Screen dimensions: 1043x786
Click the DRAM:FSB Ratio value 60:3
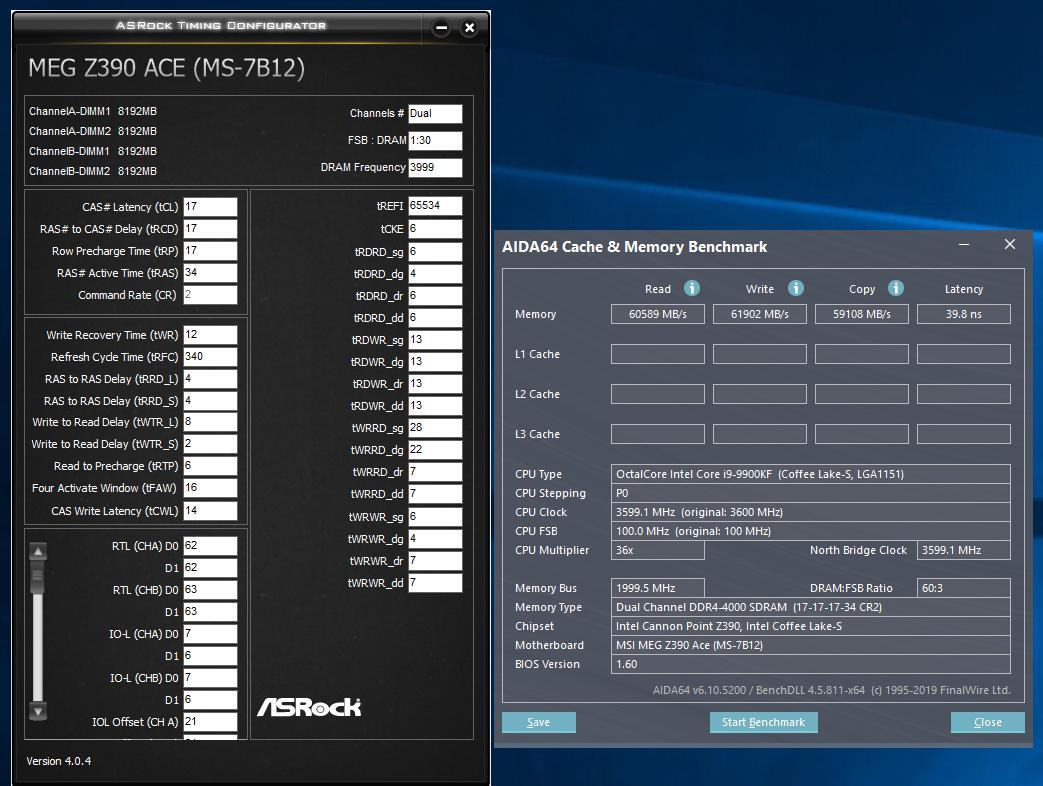click(x=964, y=588)
